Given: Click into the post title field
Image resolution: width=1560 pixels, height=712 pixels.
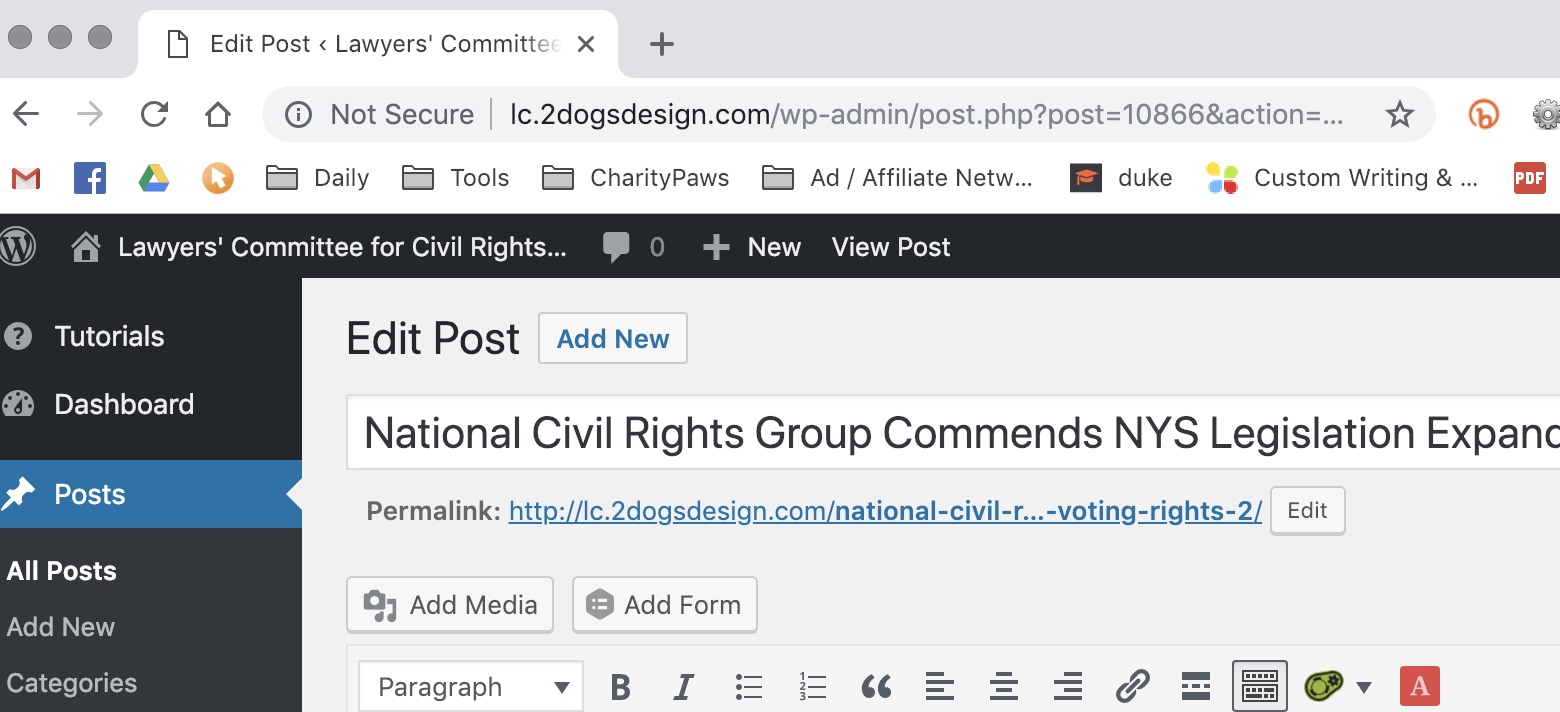Looking at the screenshot, I should click(x=950, y=433).
